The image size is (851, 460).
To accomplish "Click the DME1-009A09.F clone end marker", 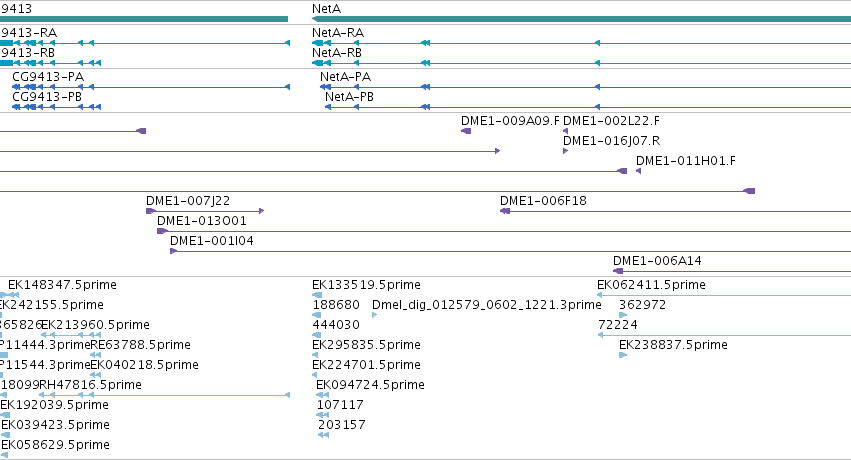I will tap(466, 131).
